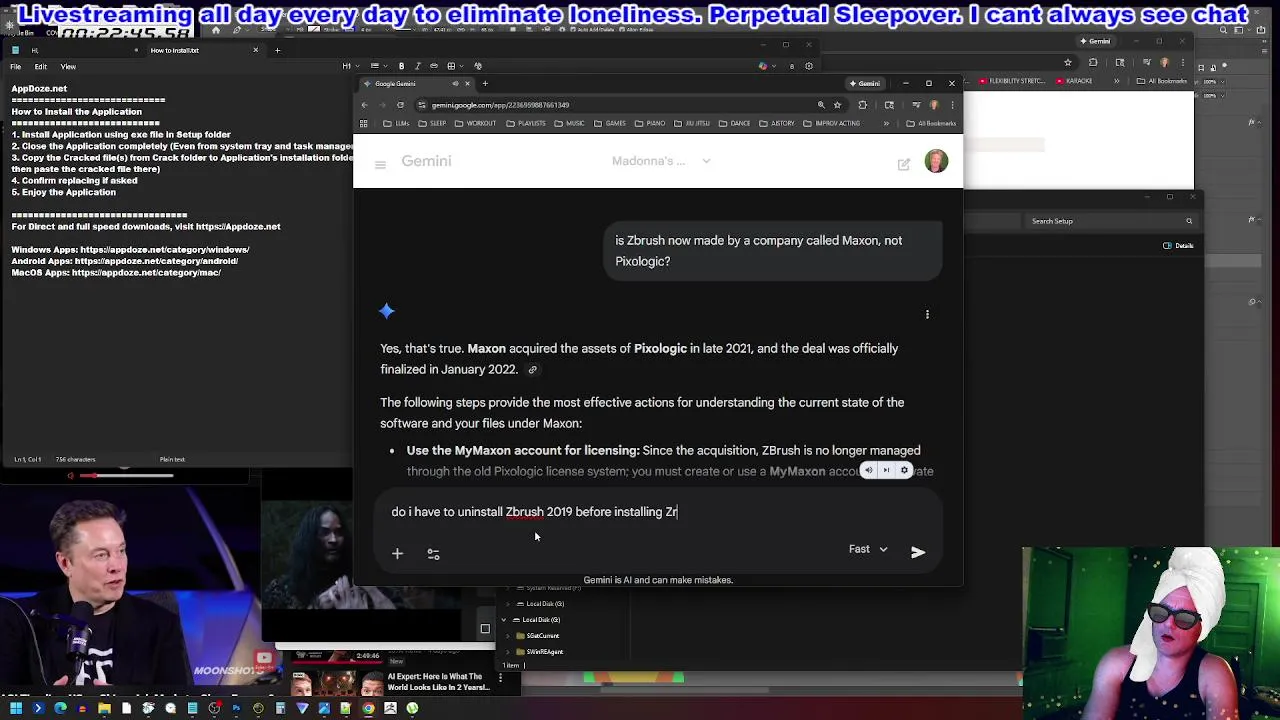Open Google account profile picture in Gemini

(936, 162)
